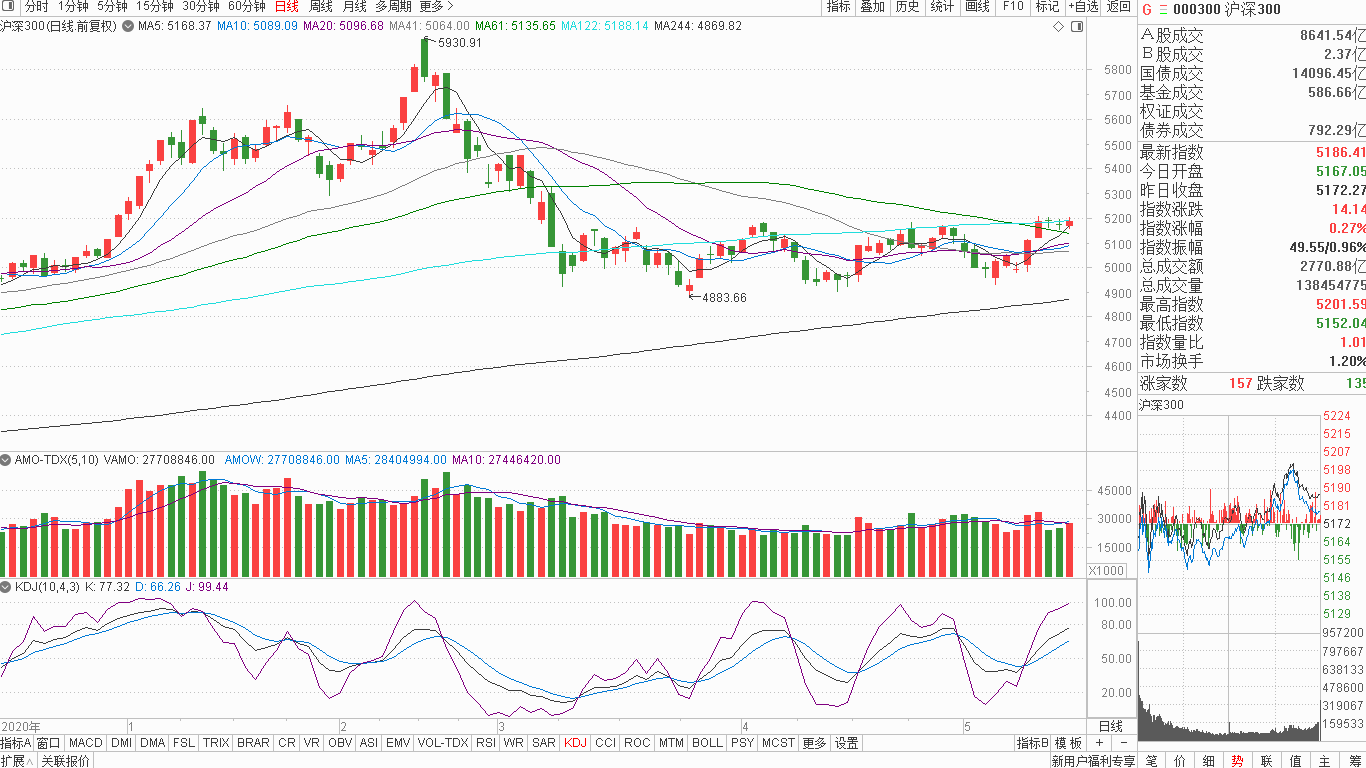Switch to 5分钟 period

[x=112, y=6]
